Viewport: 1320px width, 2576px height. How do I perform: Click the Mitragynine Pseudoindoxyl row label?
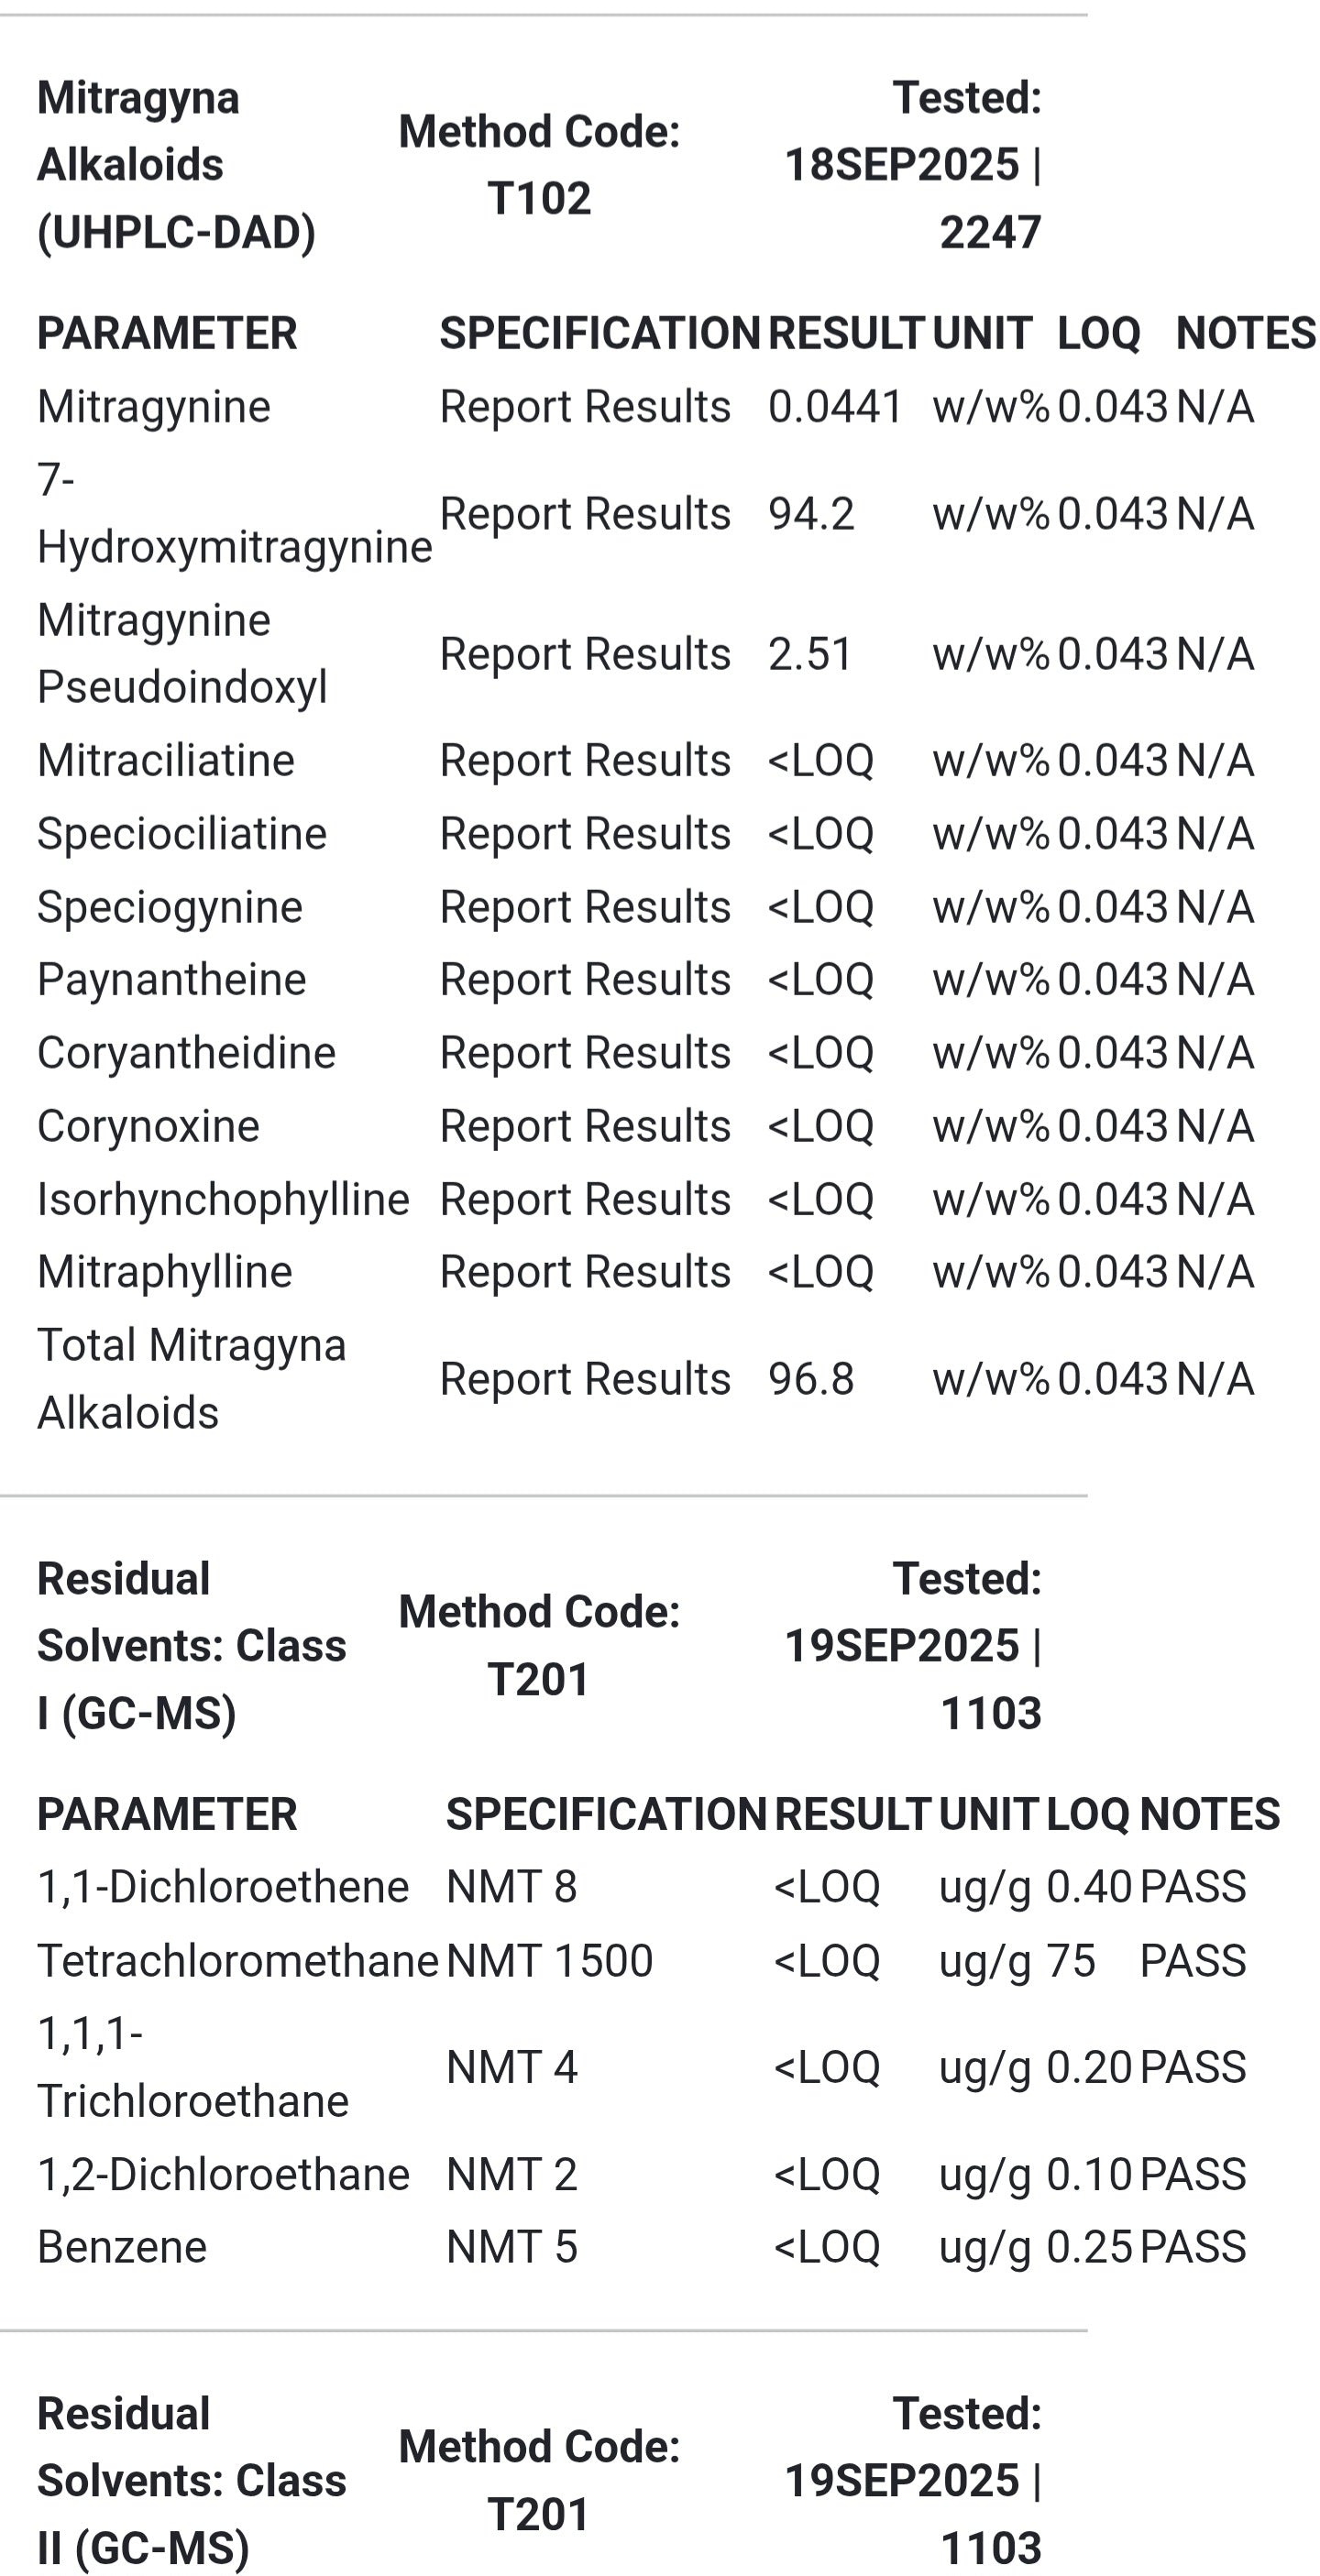click(182, 654)
